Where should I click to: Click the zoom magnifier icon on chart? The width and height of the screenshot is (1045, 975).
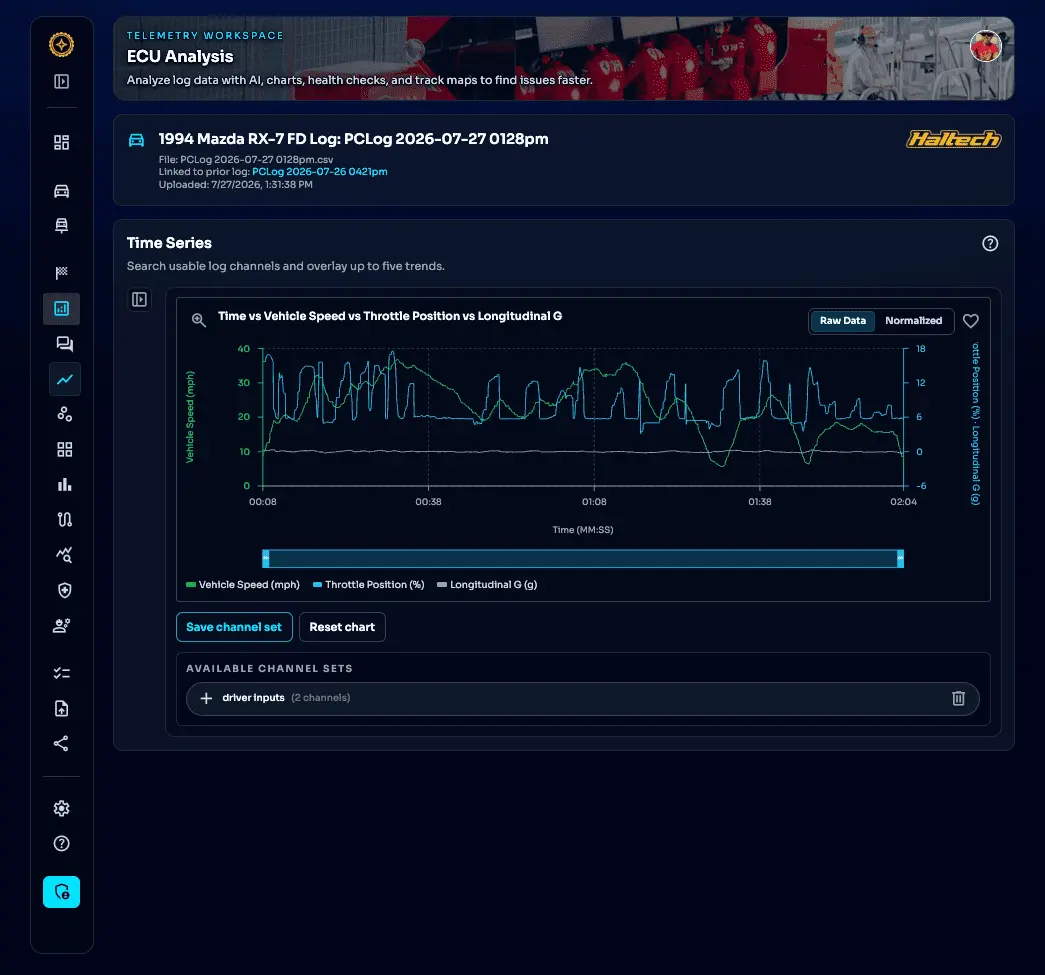(199, 320)
